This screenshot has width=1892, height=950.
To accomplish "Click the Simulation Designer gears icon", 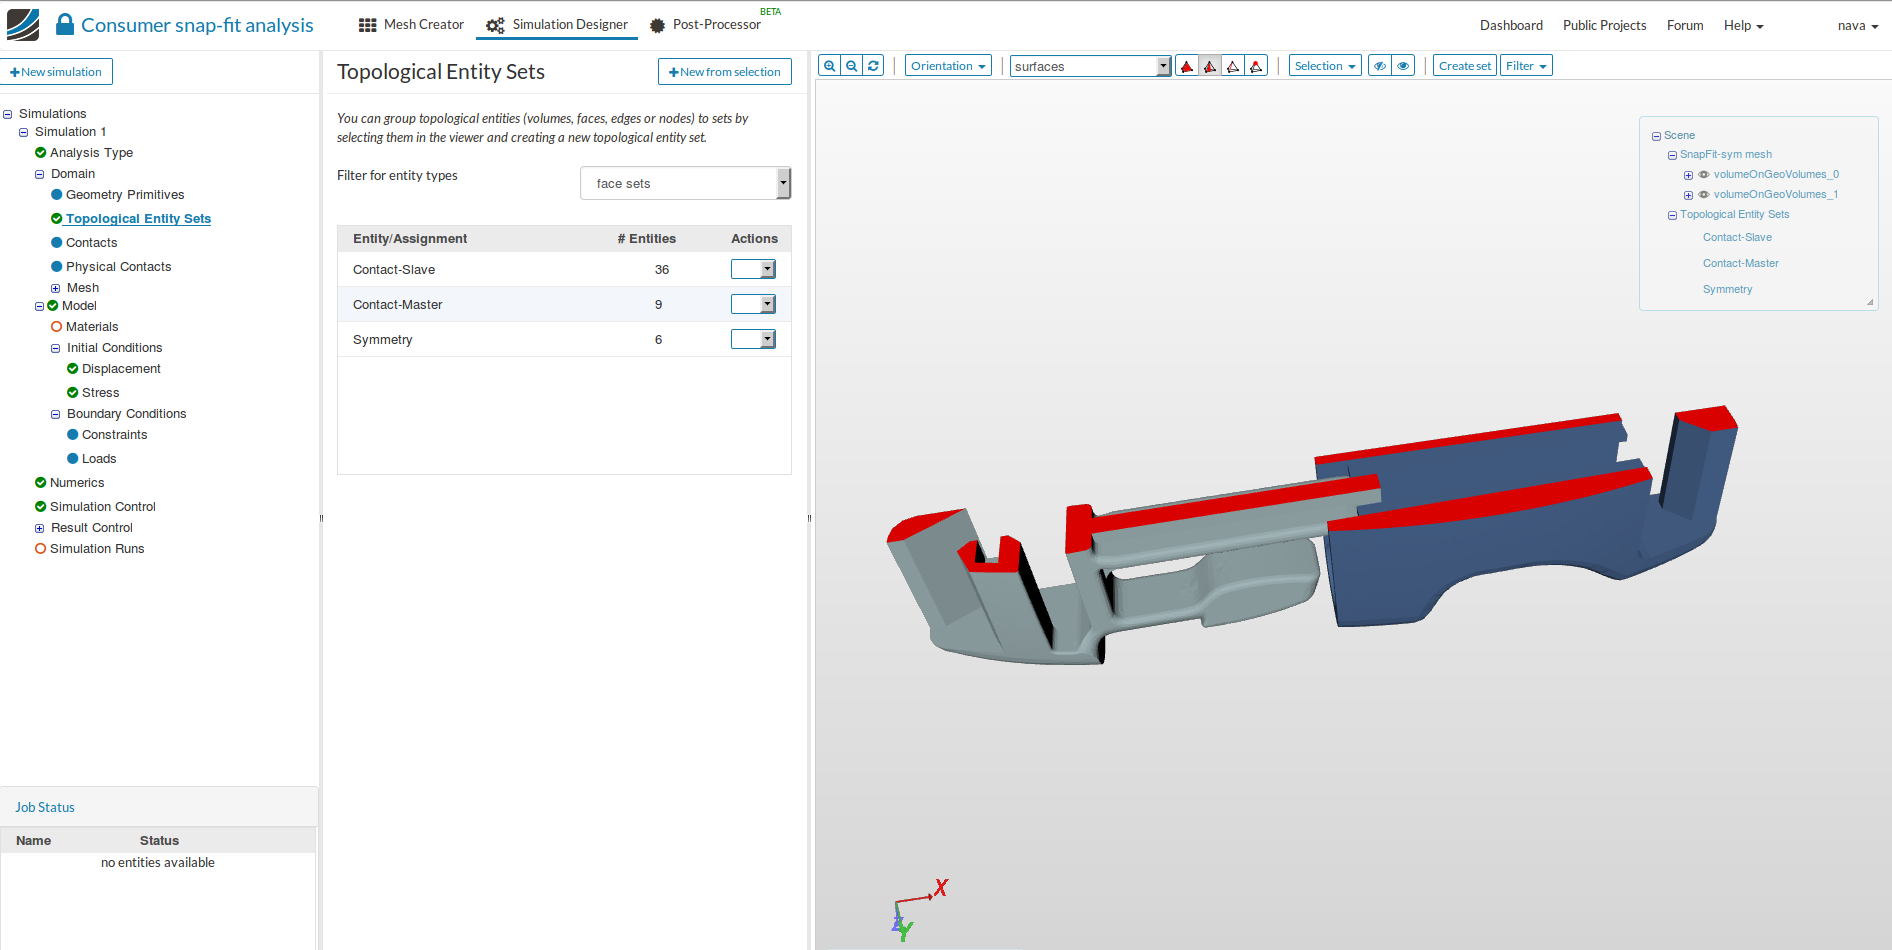I will (x=495, y=25).
